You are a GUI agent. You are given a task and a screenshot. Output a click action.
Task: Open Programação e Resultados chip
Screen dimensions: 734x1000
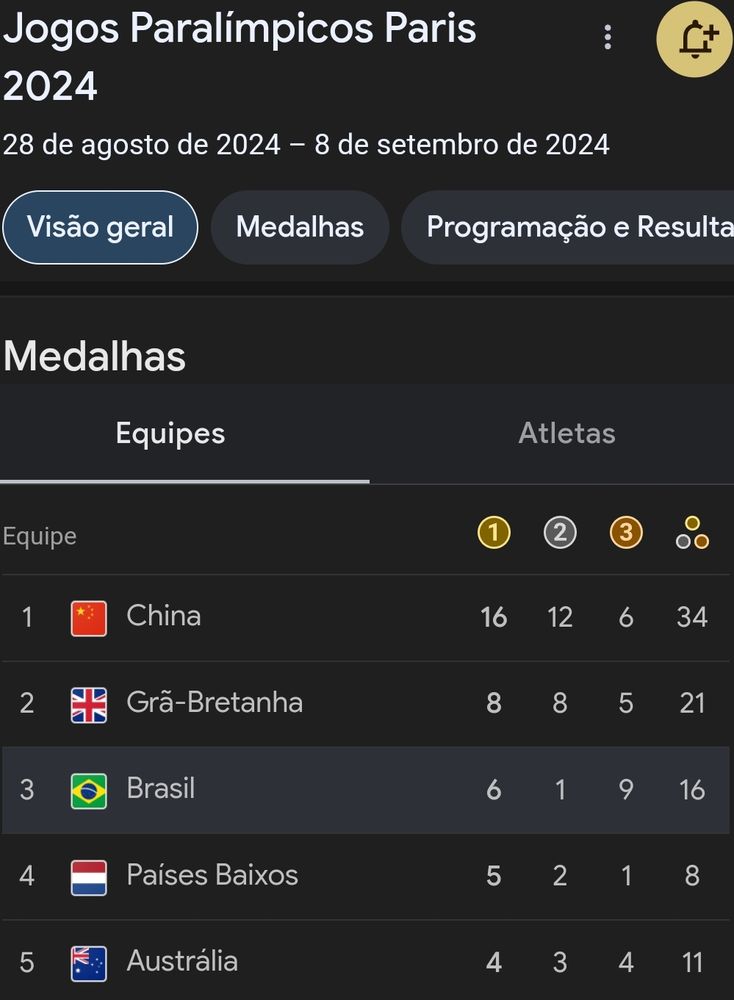[570, 227]
